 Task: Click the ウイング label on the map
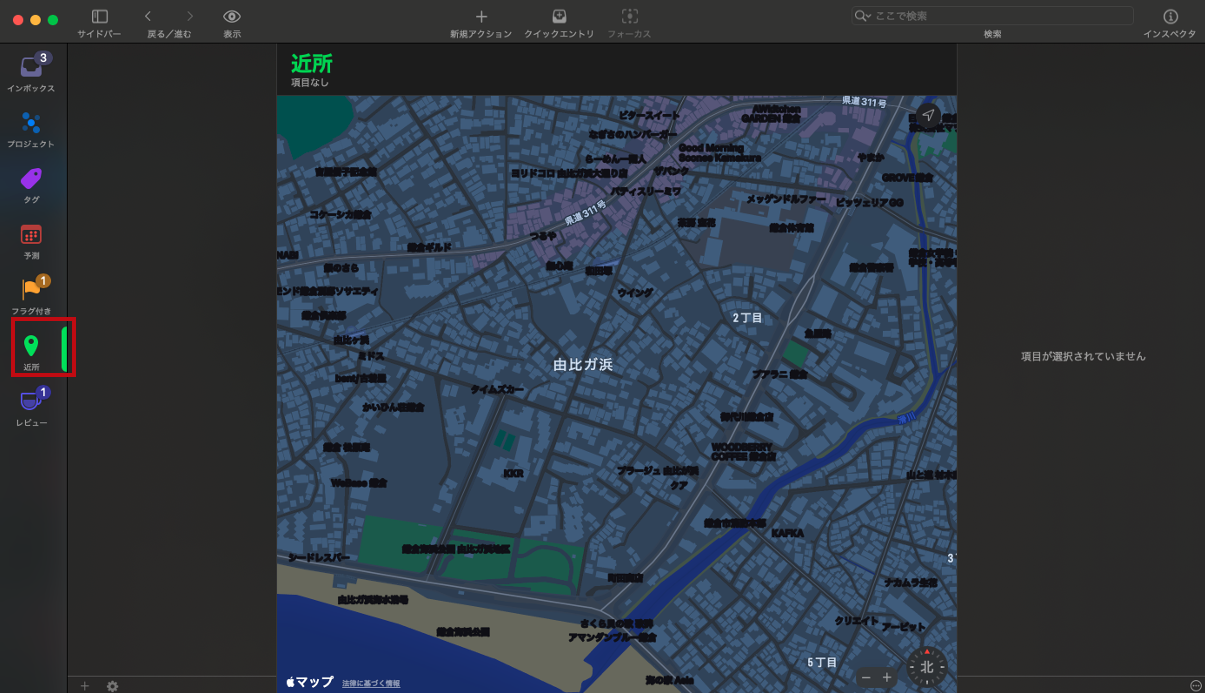tap(635, 293)
